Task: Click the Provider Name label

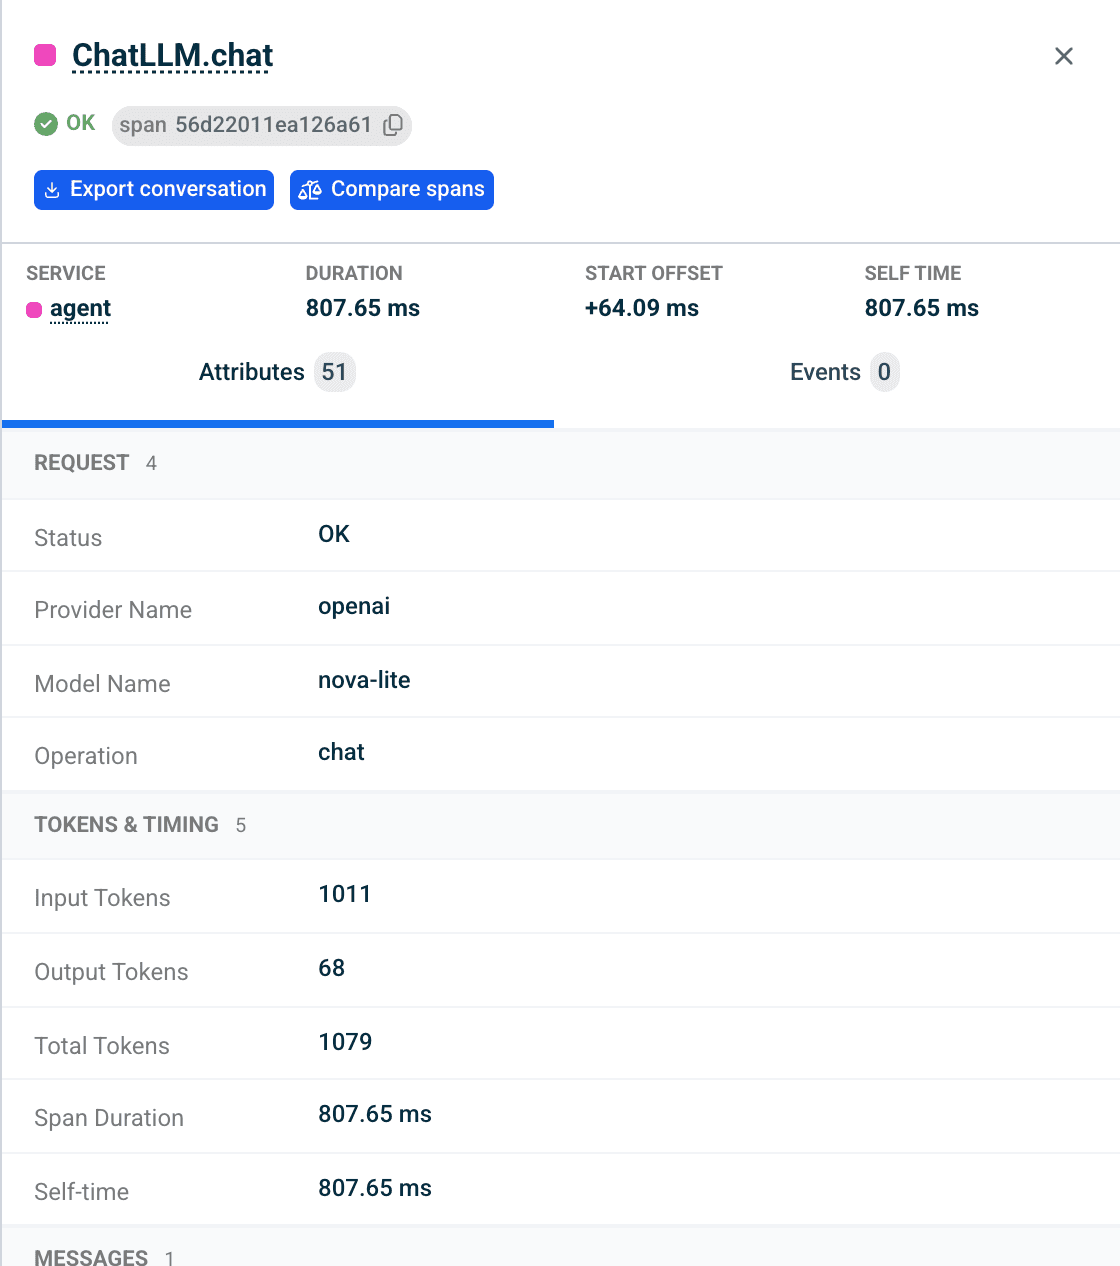Action: click(x=113, y=611)
